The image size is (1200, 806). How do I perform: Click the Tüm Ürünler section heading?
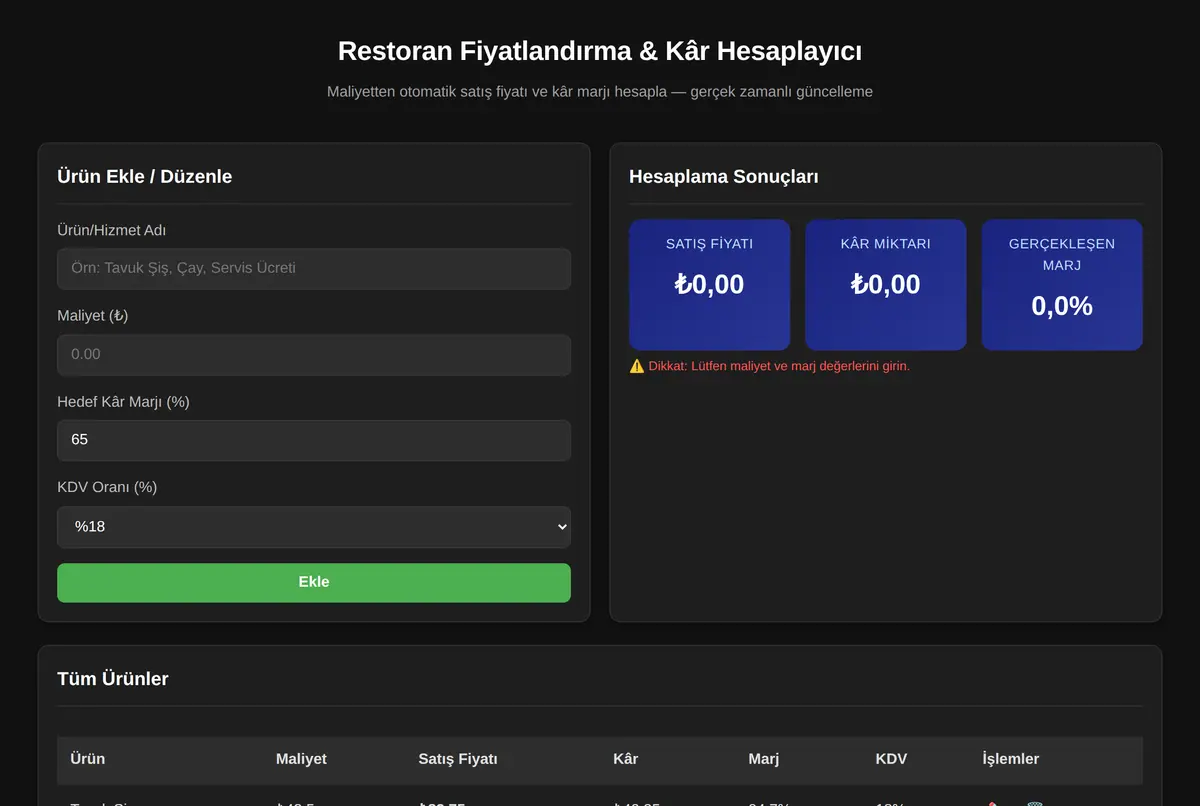click(x=113, y=679)
